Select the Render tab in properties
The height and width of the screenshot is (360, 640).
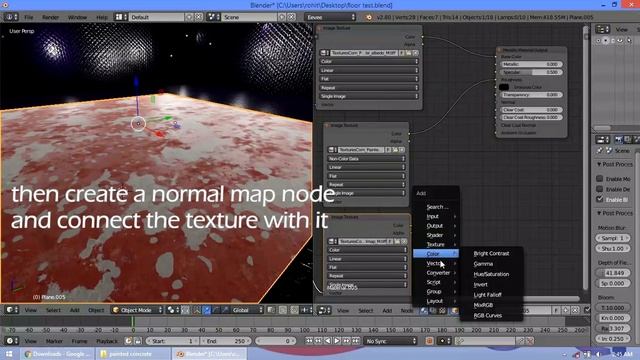click(618, 140)
